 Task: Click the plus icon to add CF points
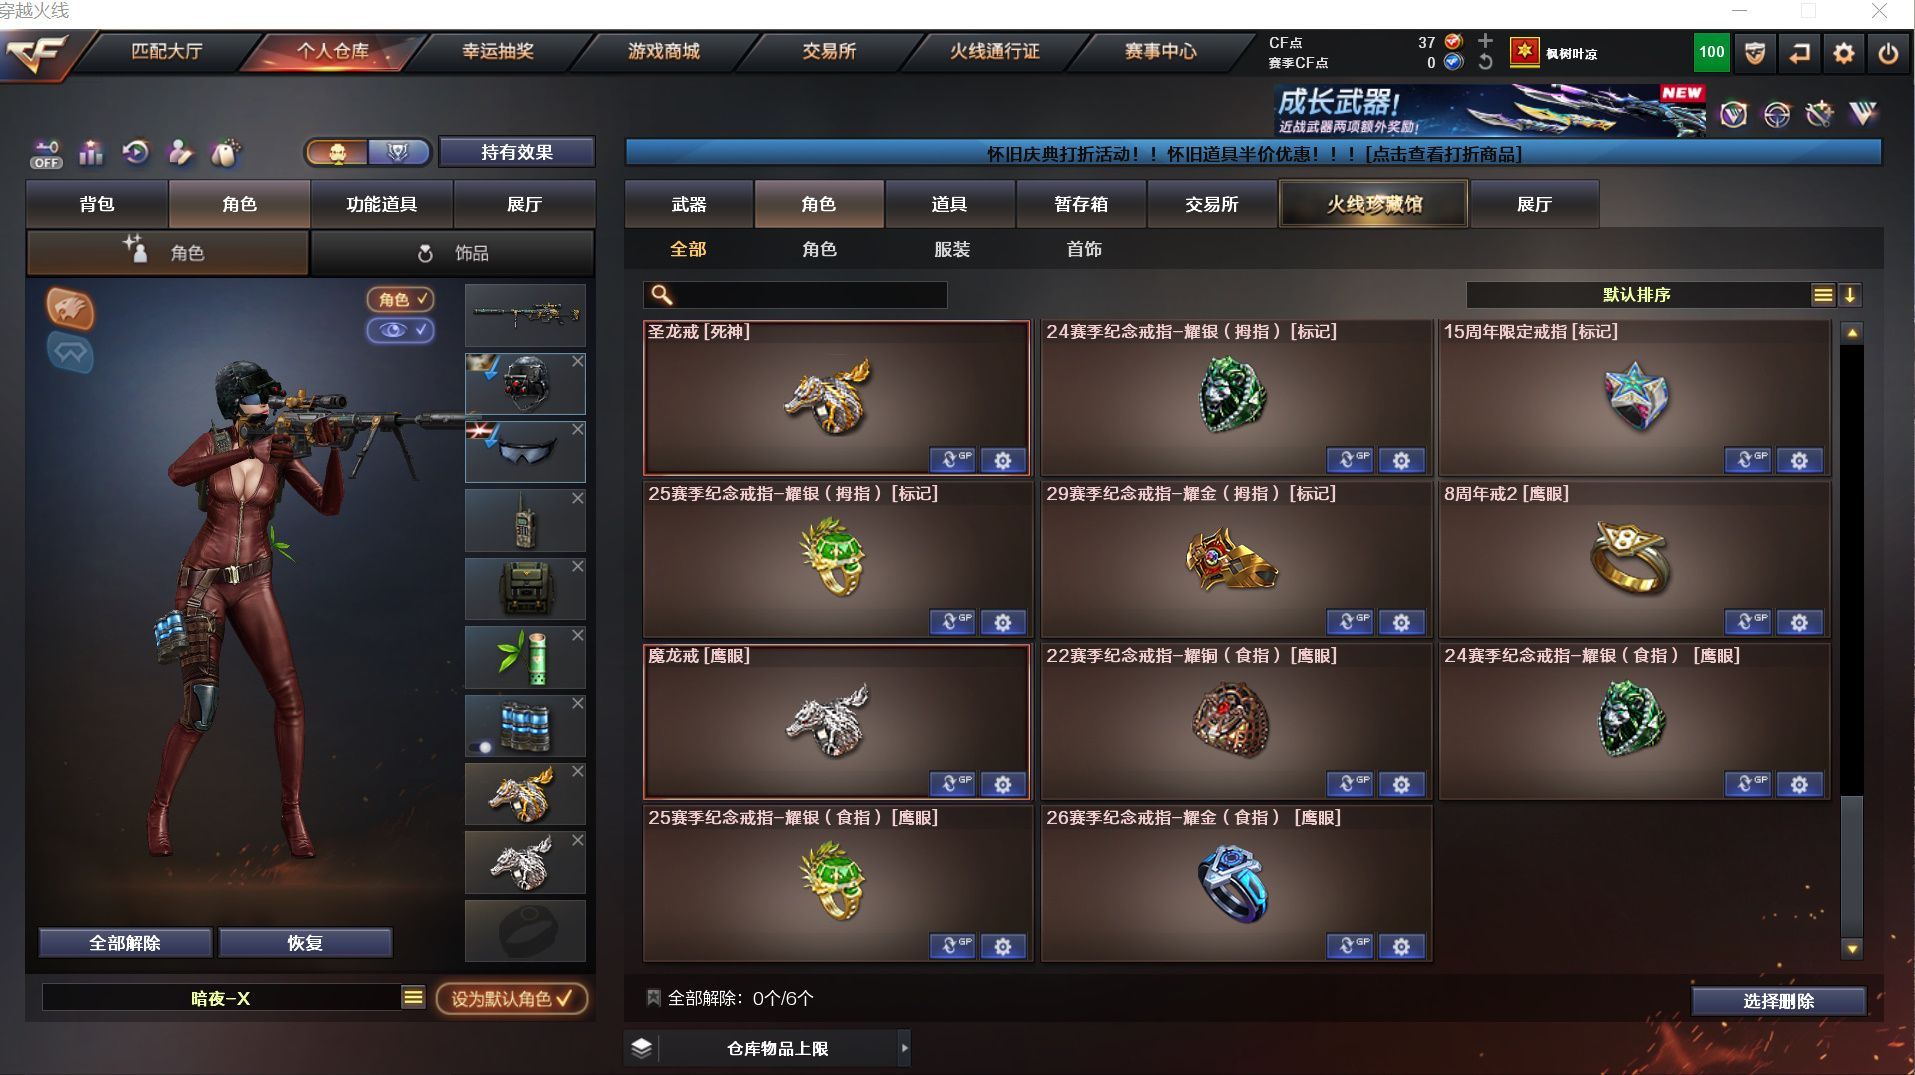1485,41
